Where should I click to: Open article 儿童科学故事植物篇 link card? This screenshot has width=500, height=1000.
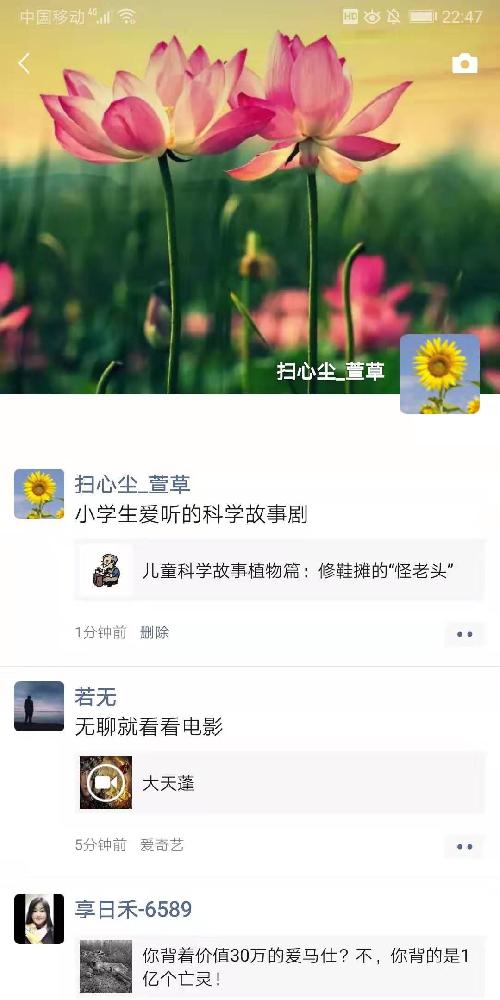click(280, 570)
